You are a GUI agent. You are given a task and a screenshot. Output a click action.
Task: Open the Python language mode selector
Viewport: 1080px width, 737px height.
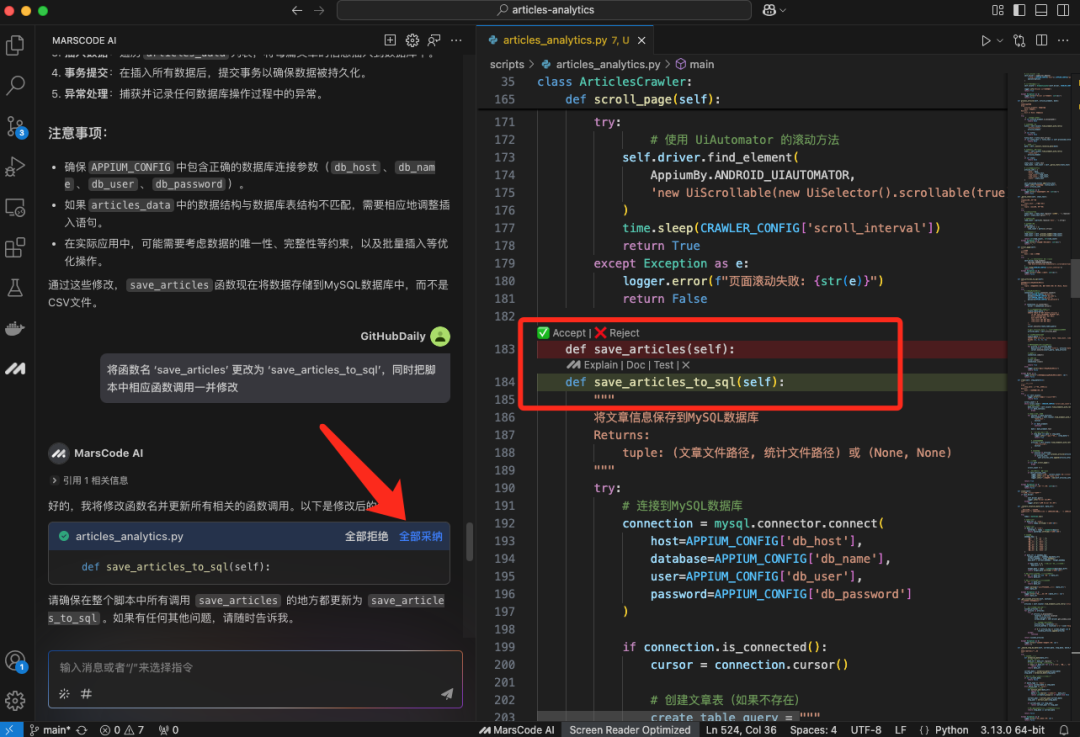point(951,729)
